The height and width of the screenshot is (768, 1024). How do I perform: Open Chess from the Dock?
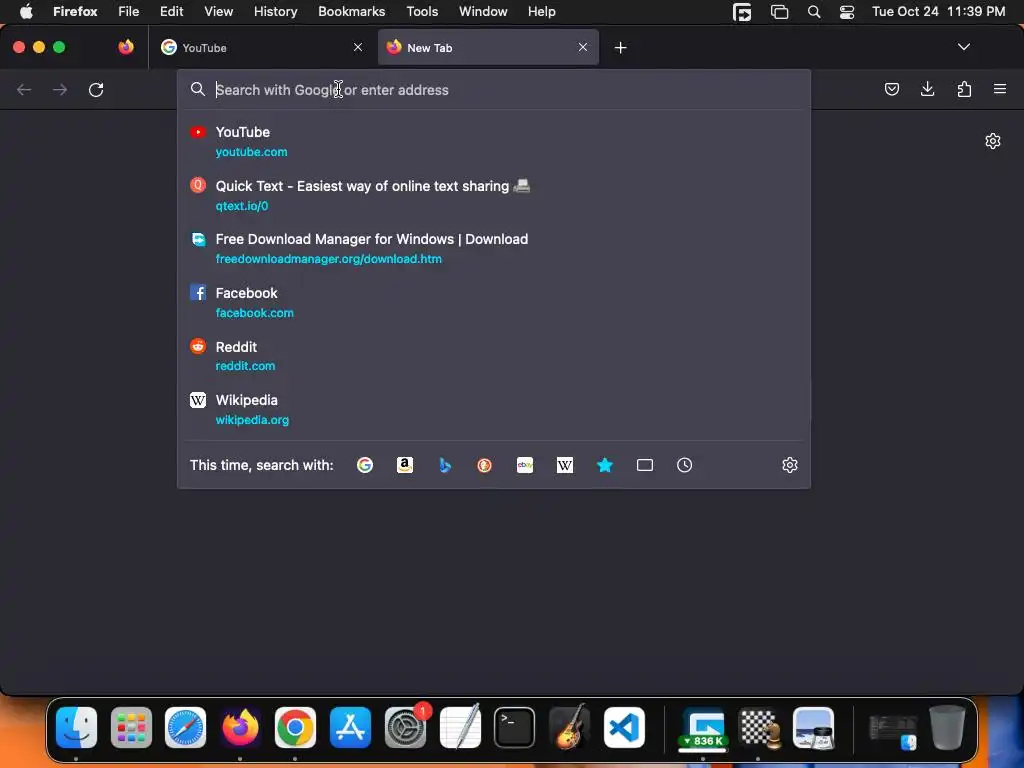click(758, 727)
